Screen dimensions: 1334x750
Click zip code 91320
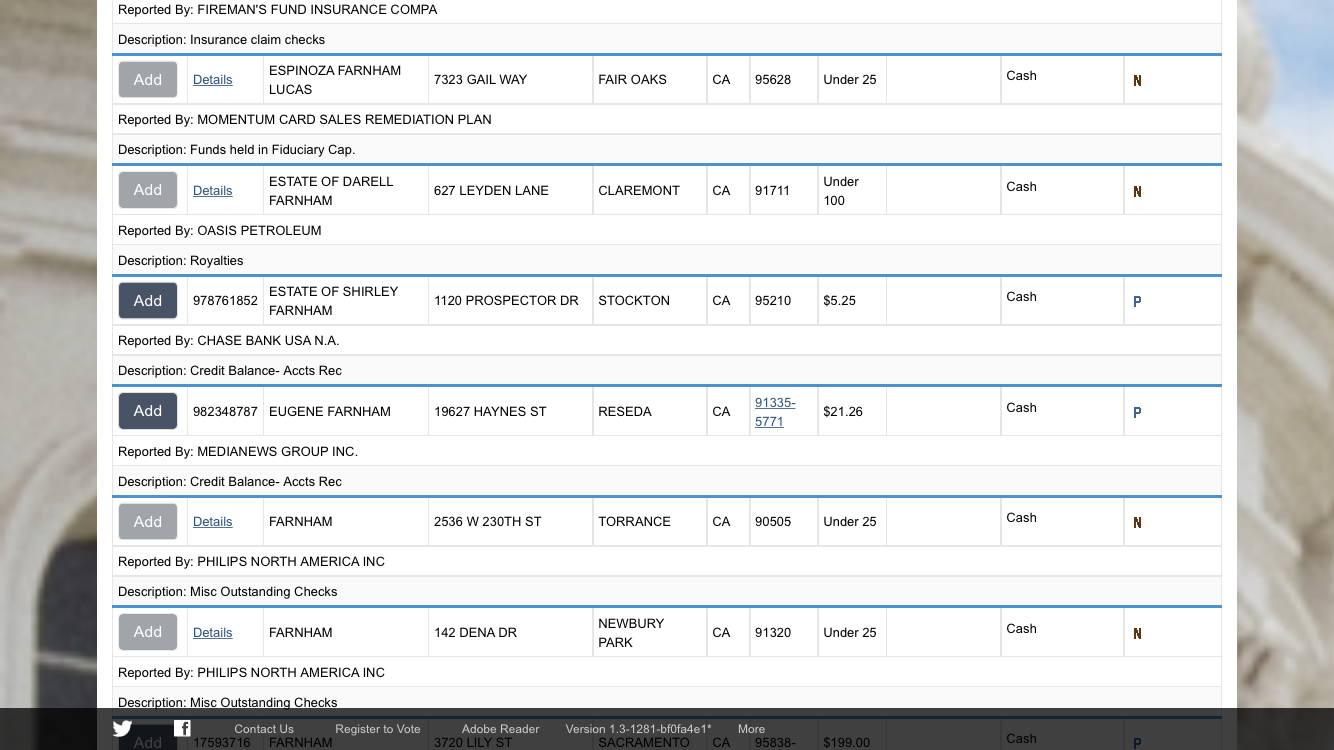[773, 632]
